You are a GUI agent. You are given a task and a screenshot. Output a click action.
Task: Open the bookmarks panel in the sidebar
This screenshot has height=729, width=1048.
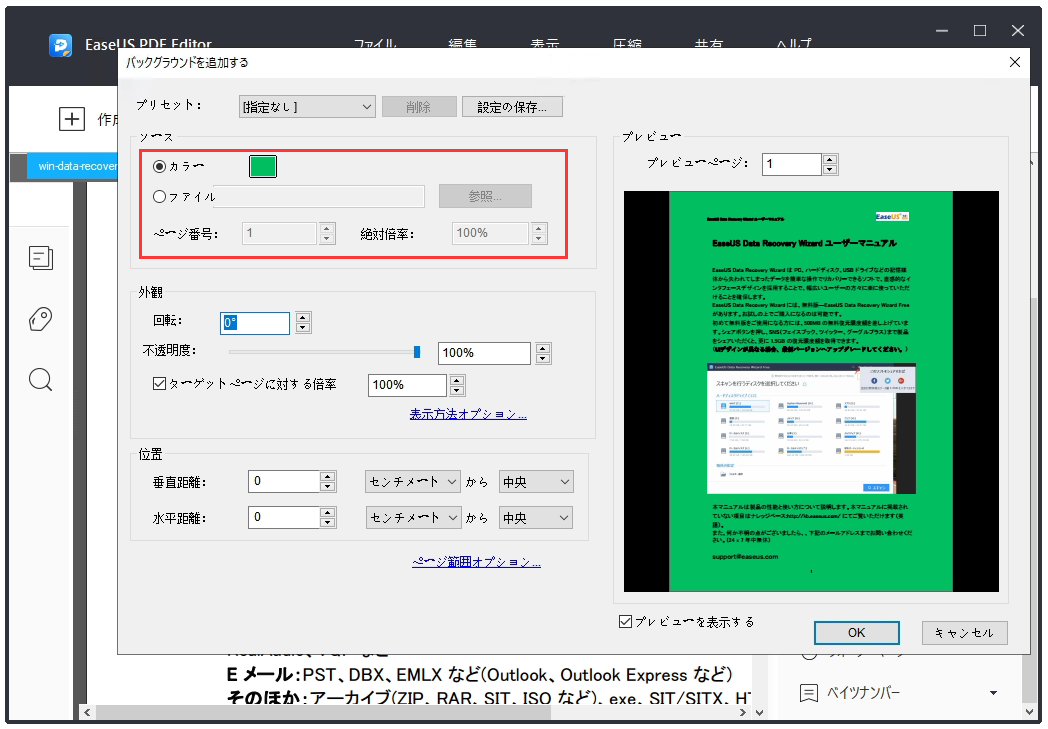pyautogui.click(x=40, y=318)
